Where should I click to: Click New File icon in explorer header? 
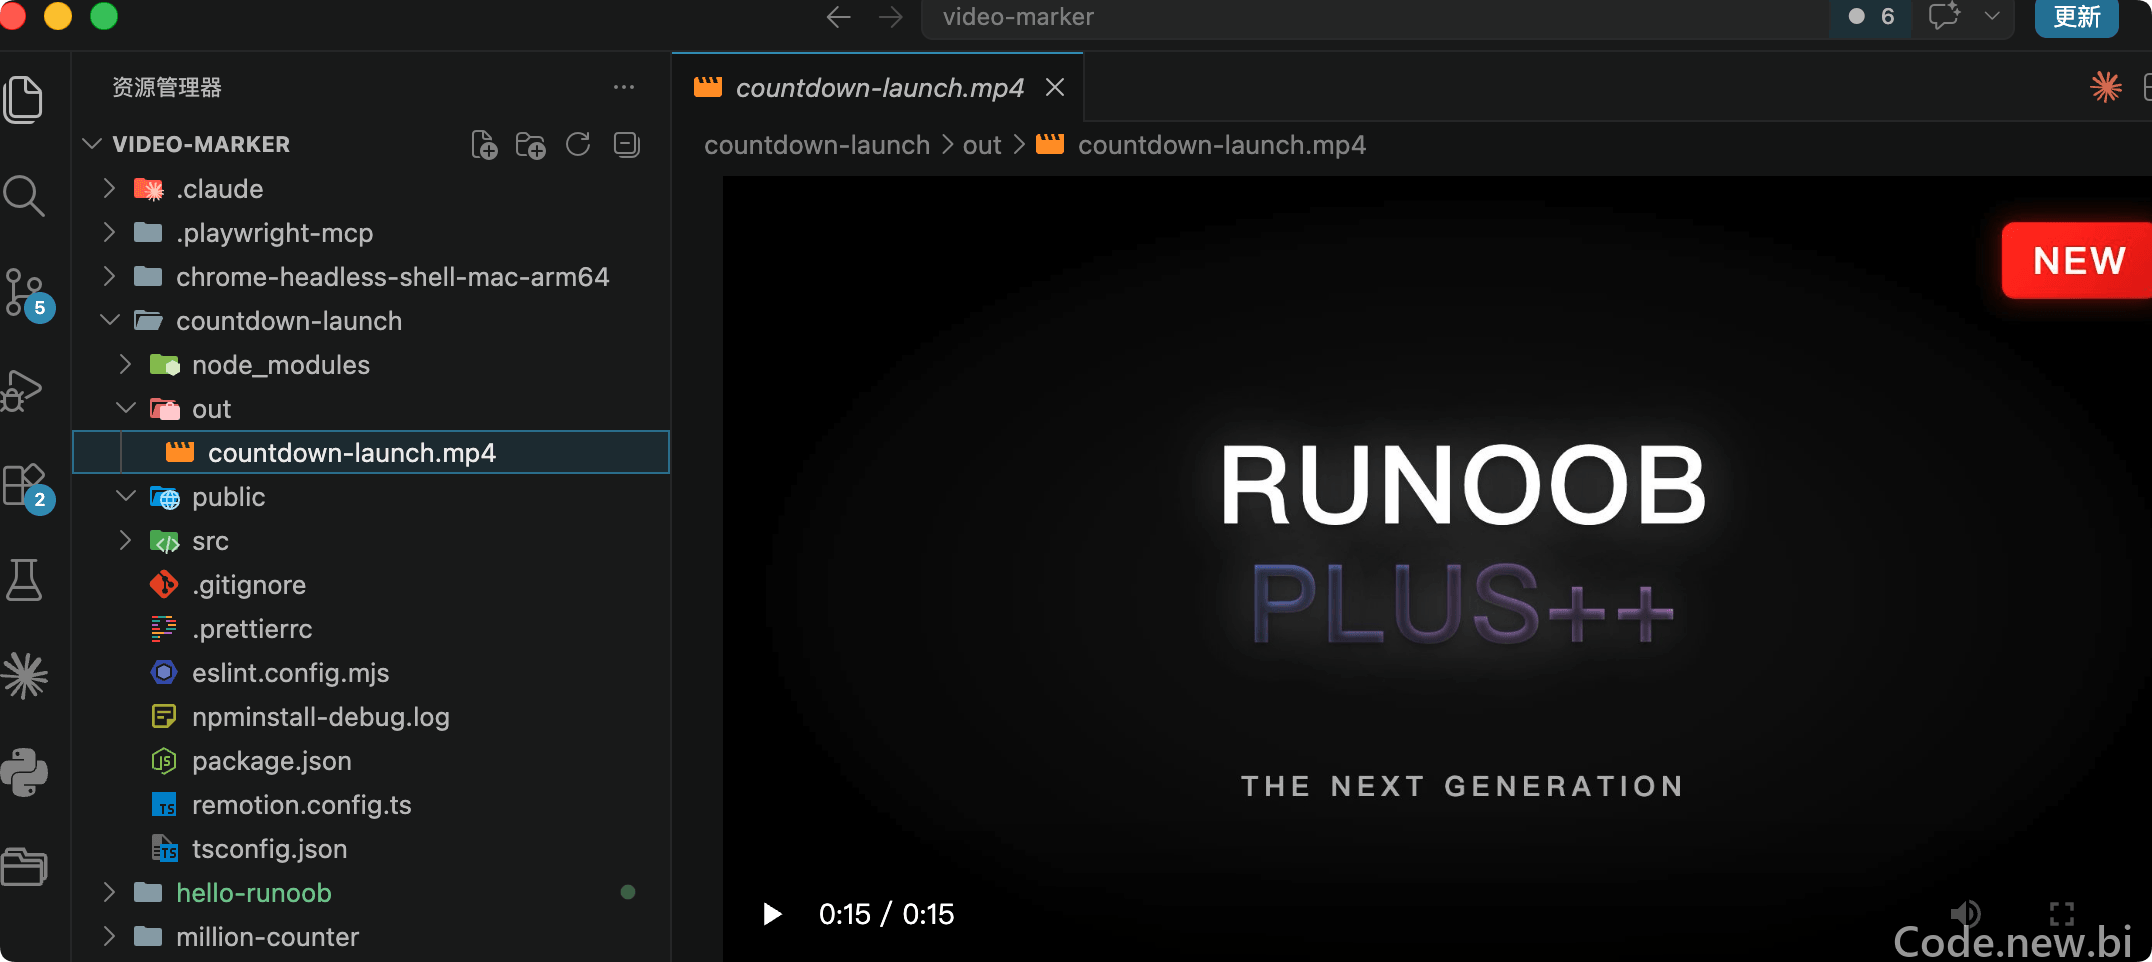coord(484,145)
